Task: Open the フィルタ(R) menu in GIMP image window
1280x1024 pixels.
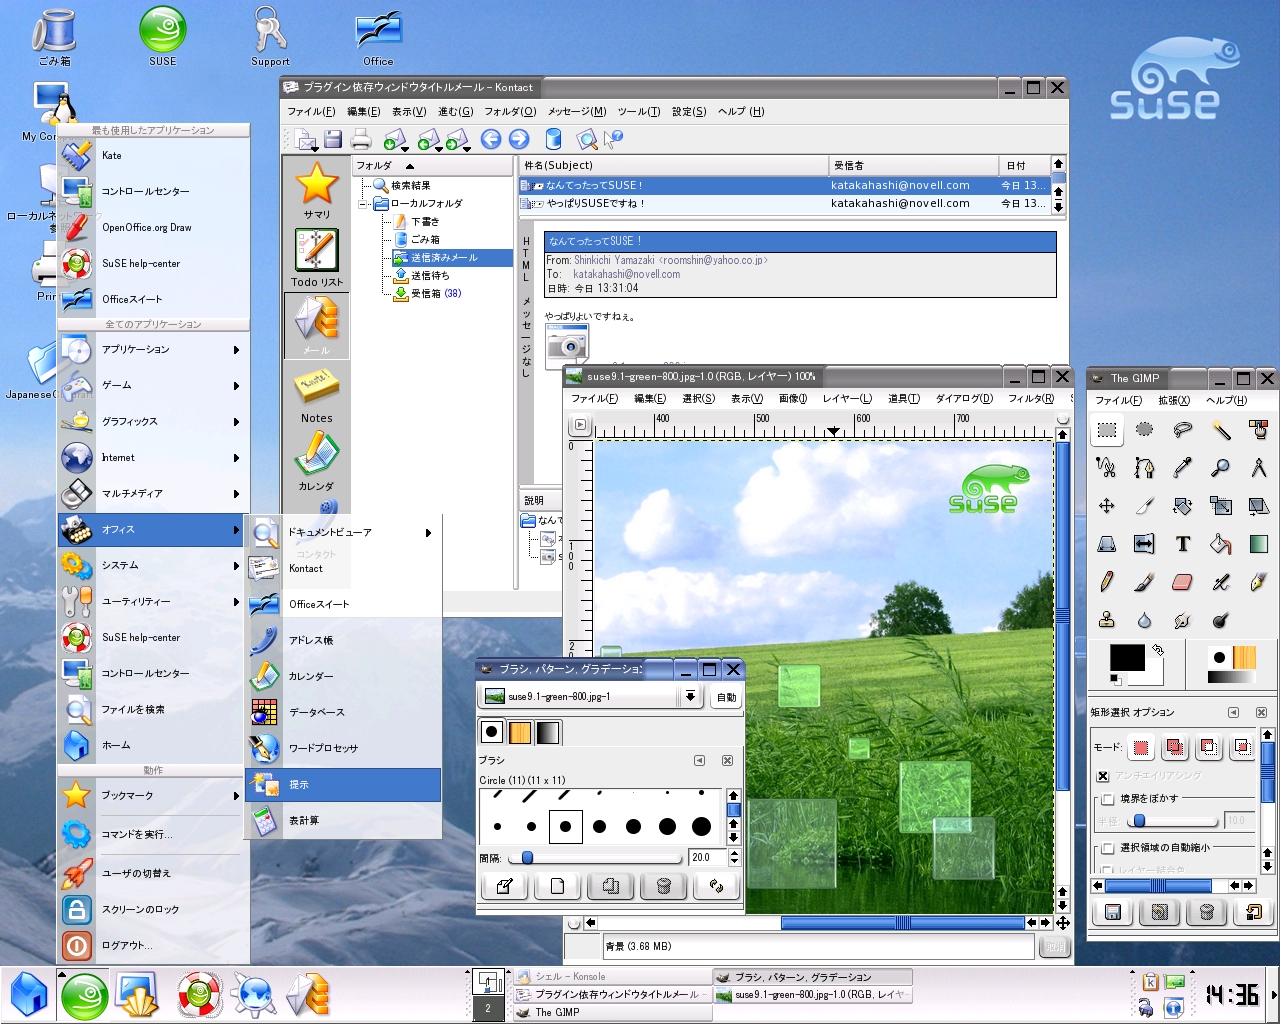Action: tap(1031, 399)
